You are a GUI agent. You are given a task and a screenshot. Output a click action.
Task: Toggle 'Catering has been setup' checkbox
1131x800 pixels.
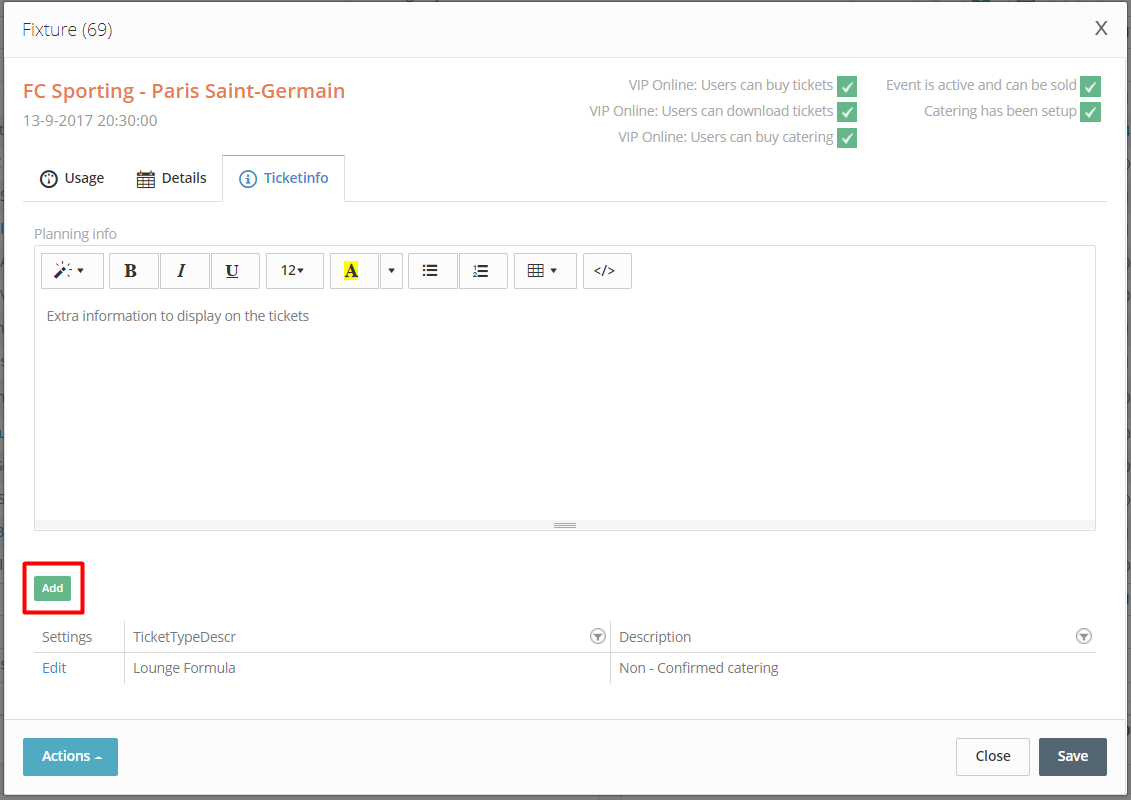coord(1091,112)
